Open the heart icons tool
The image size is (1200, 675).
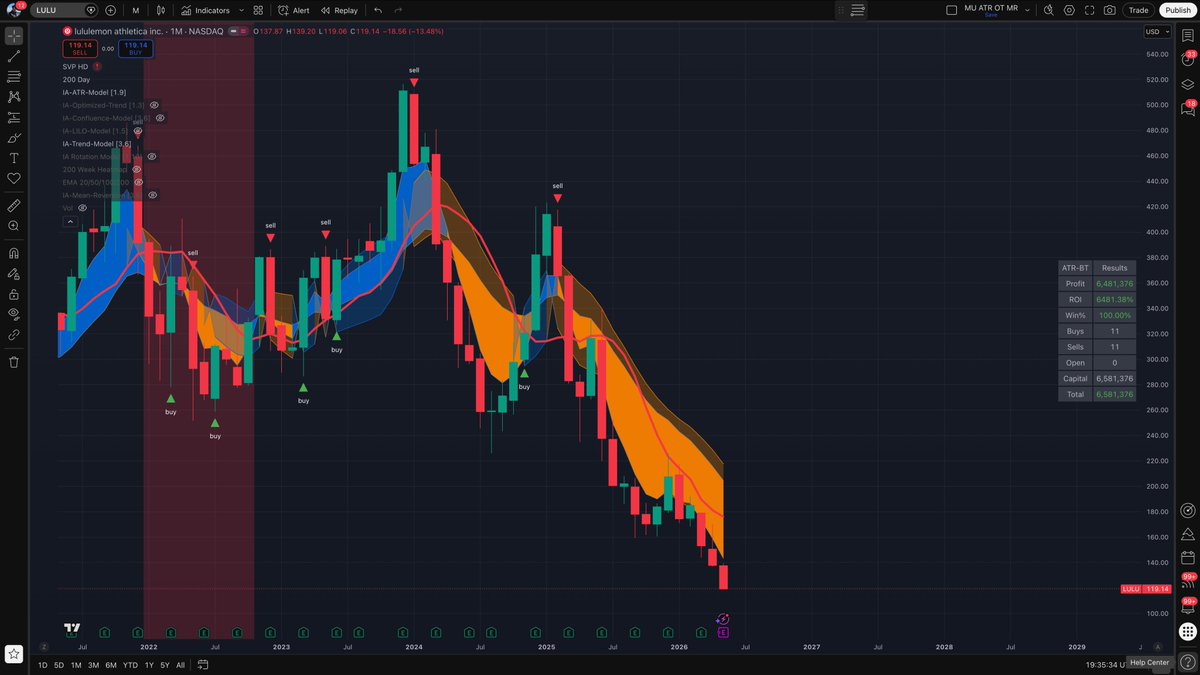point(14,178)
